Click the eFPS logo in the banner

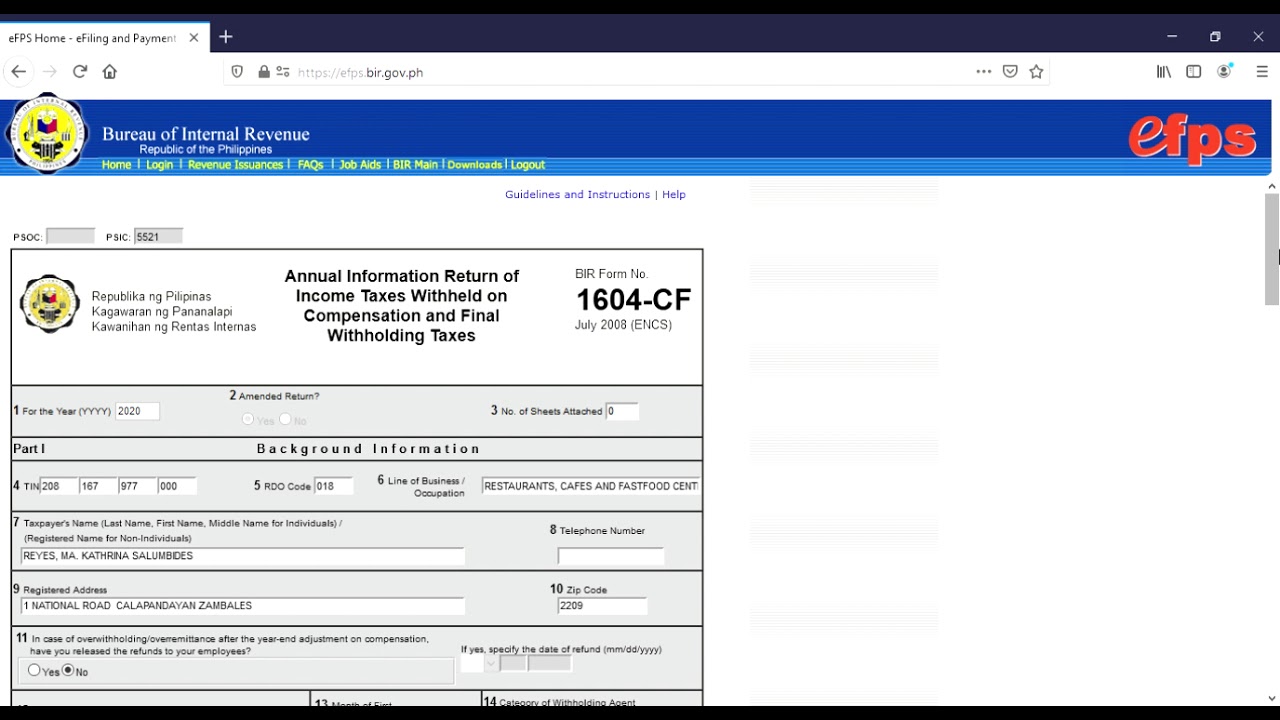pyautogui.click(x=1192, y=138)
